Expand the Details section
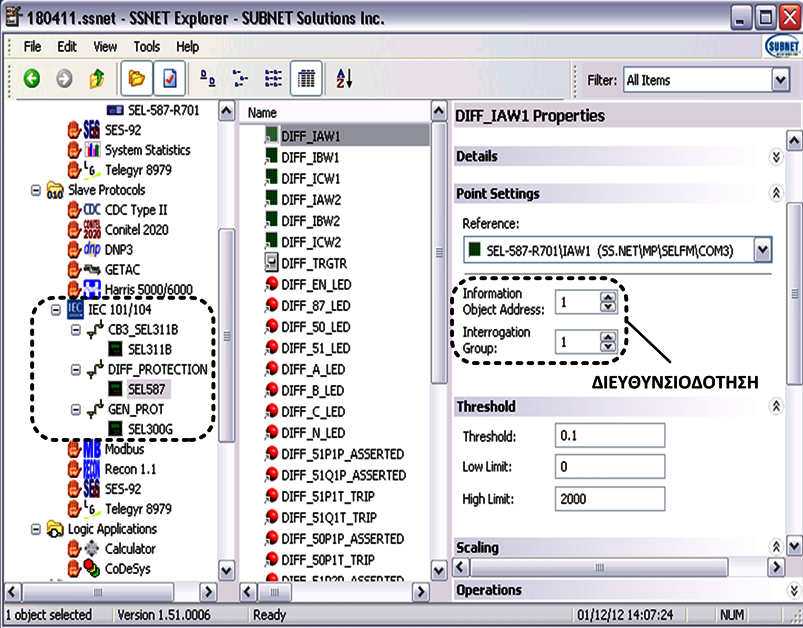Screen dimensions: 803x628 click(x=776, y=157)
